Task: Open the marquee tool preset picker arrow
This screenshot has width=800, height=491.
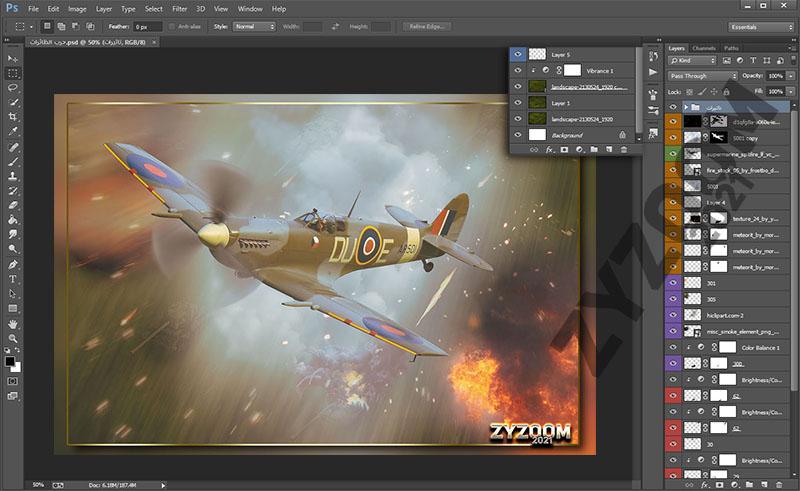Action: pyautogui.click(x=31, y=27)
